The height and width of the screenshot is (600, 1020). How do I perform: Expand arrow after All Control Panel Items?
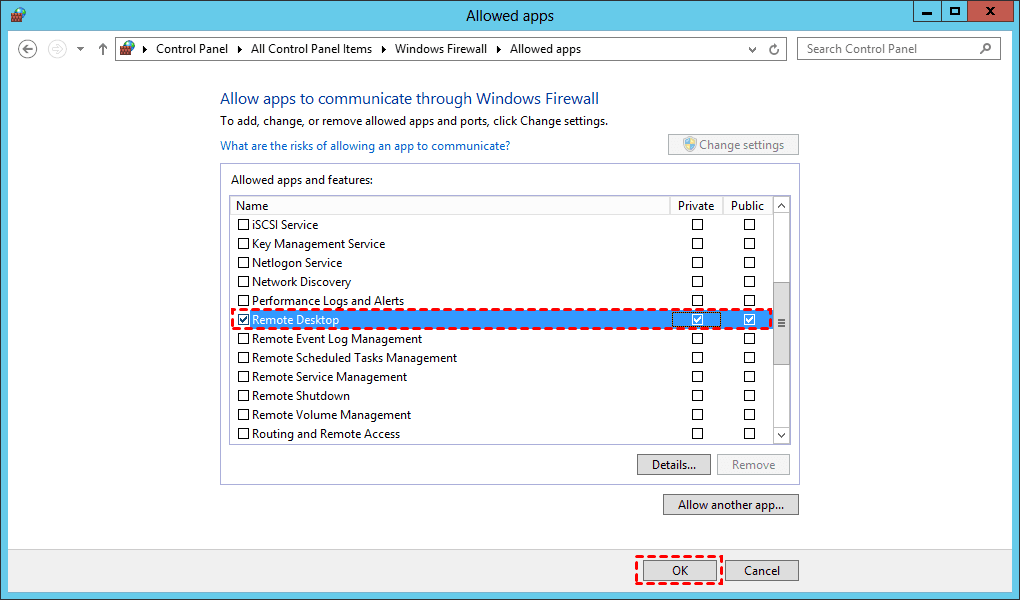pyautogui.click(x=383, y=49)
